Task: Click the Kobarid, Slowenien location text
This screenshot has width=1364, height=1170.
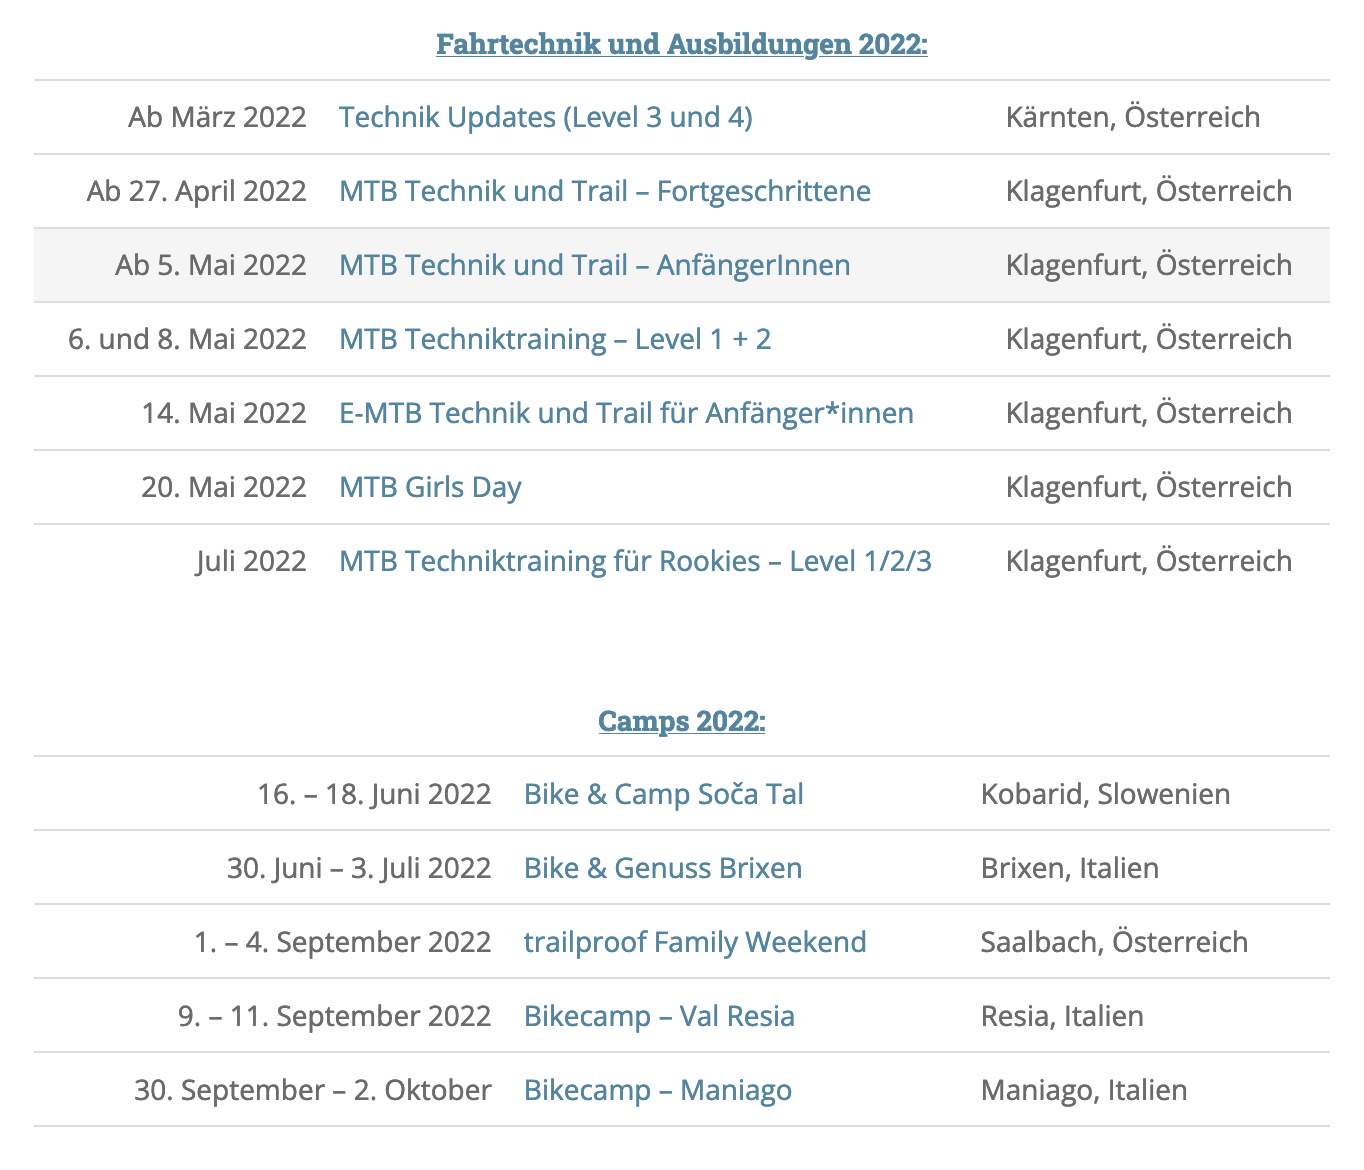Action: point(1106,794)
